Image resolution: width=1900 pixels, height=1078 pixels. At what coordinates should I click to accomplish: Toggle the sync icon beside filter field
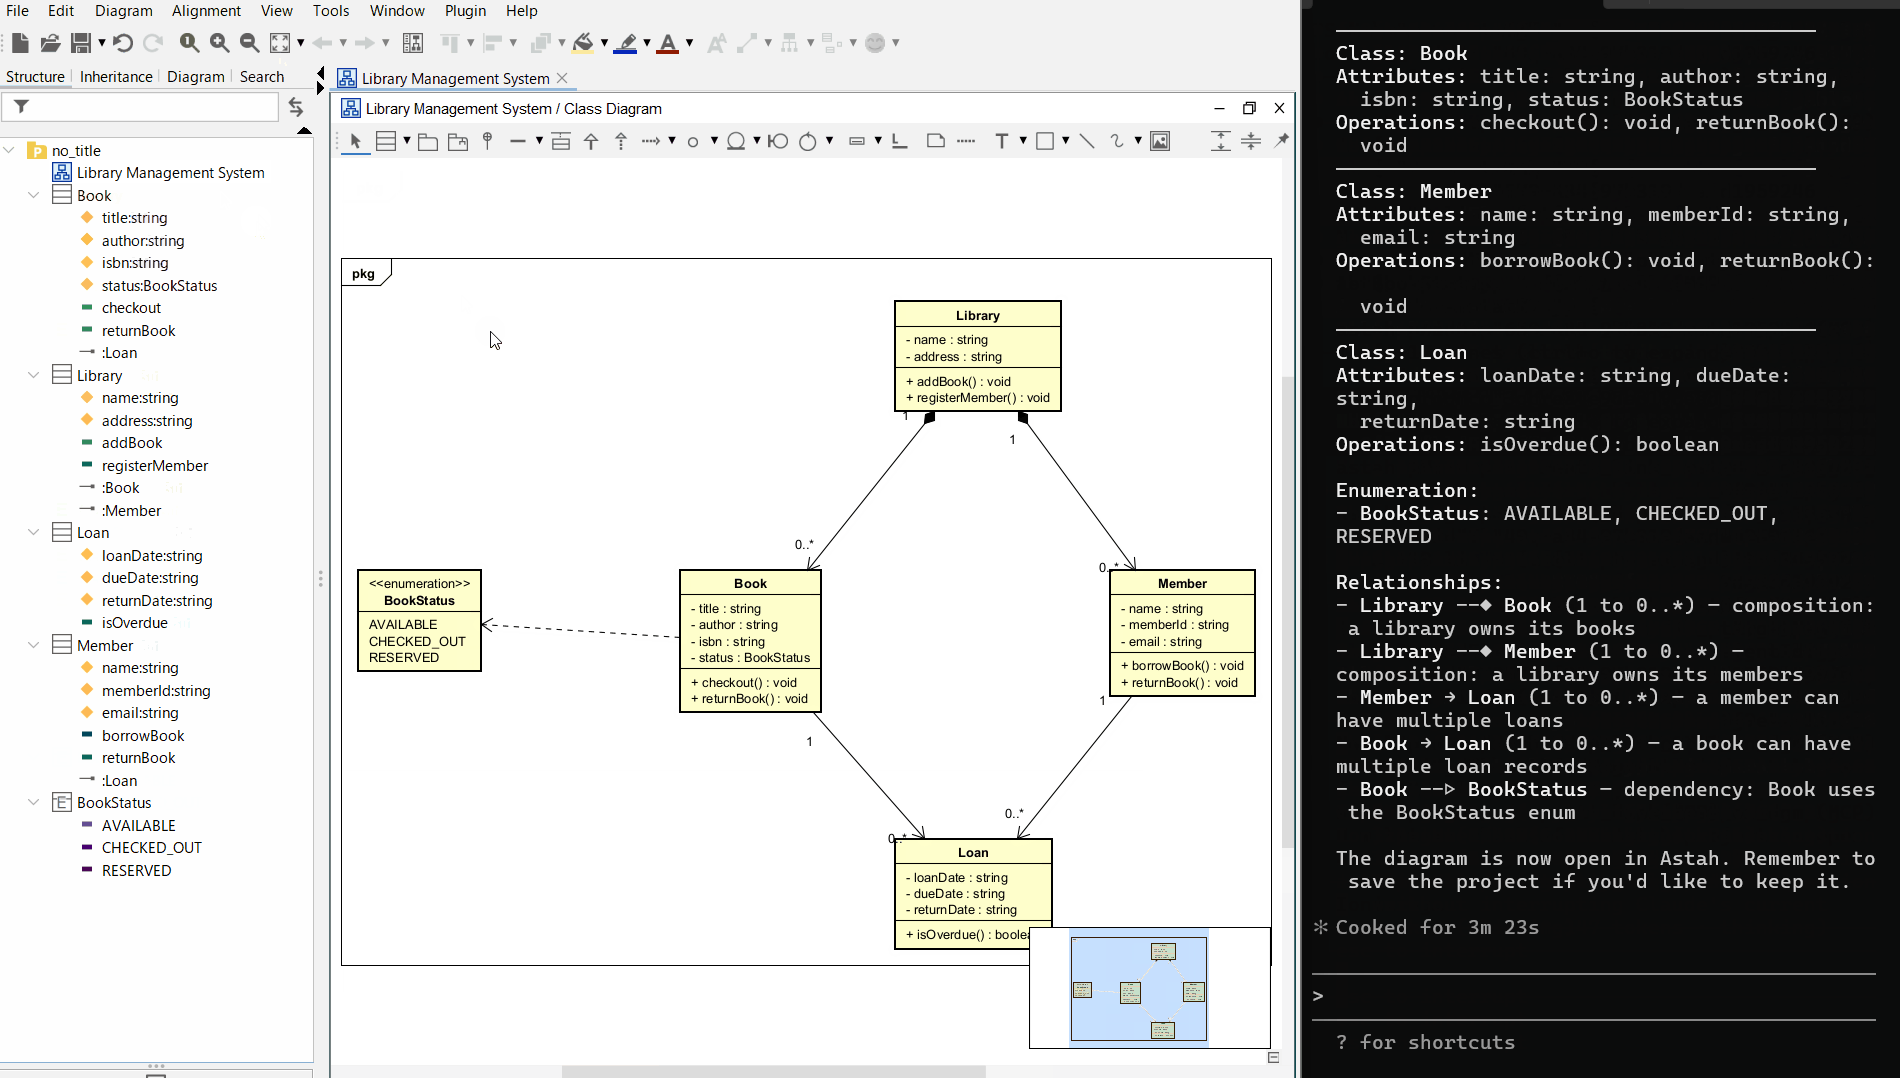[295, 107]
